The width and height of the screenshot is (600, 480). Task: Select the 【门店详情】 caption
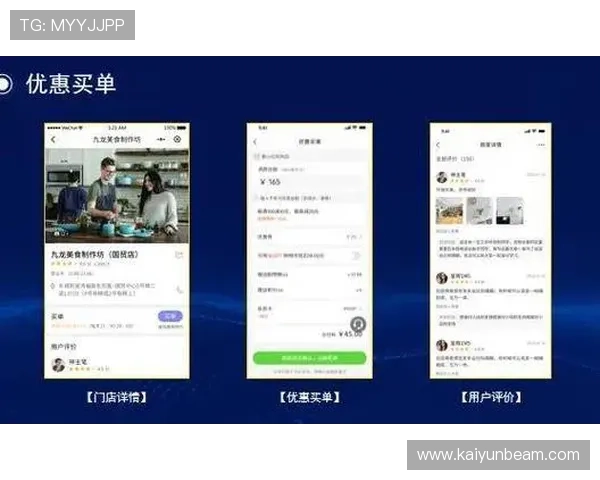[x=117, y=397]
